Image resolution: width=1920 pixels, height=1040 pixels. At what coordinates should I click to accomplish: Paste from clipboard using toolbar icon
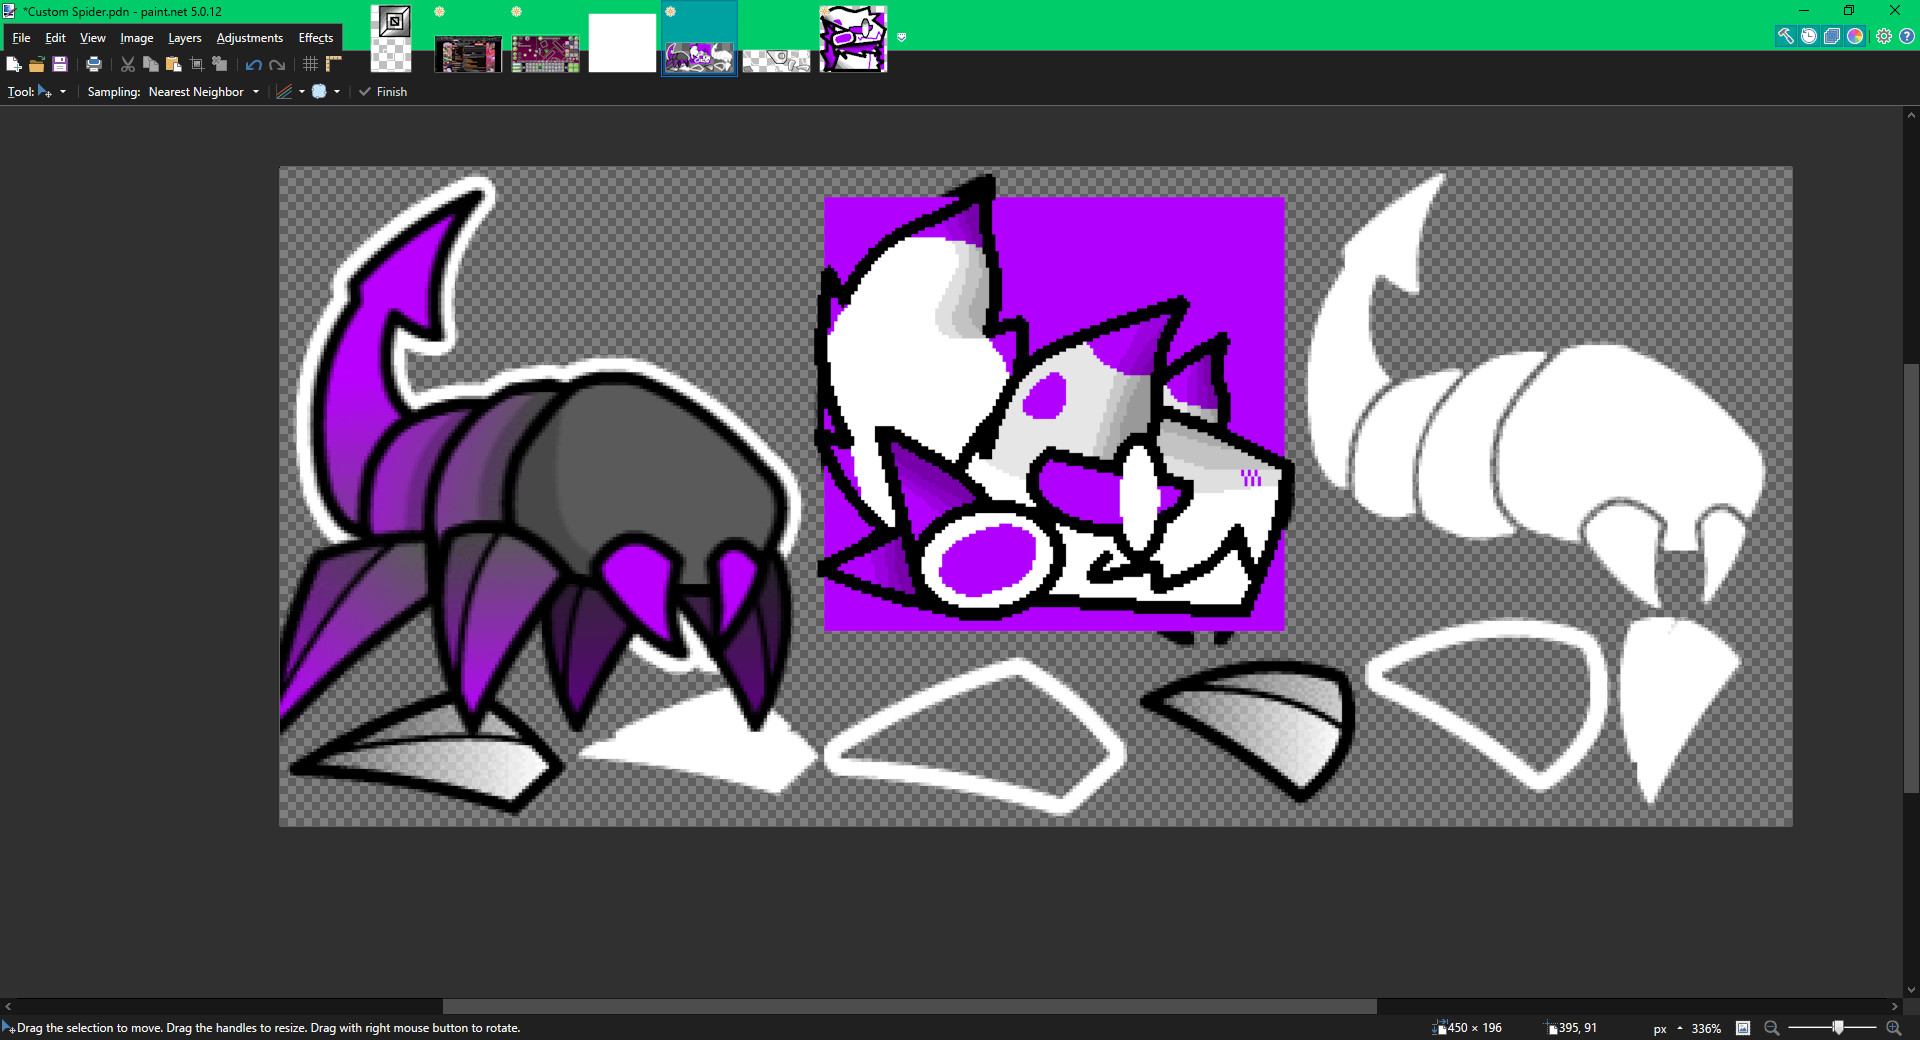(173, 64)
